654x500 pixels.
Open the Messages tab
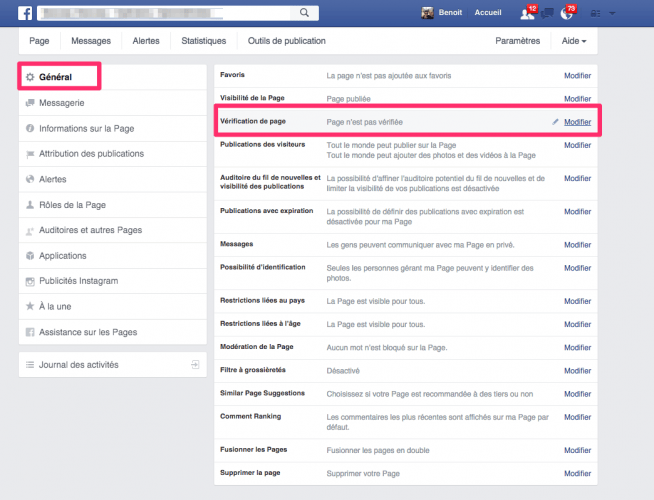pos(91,41)
